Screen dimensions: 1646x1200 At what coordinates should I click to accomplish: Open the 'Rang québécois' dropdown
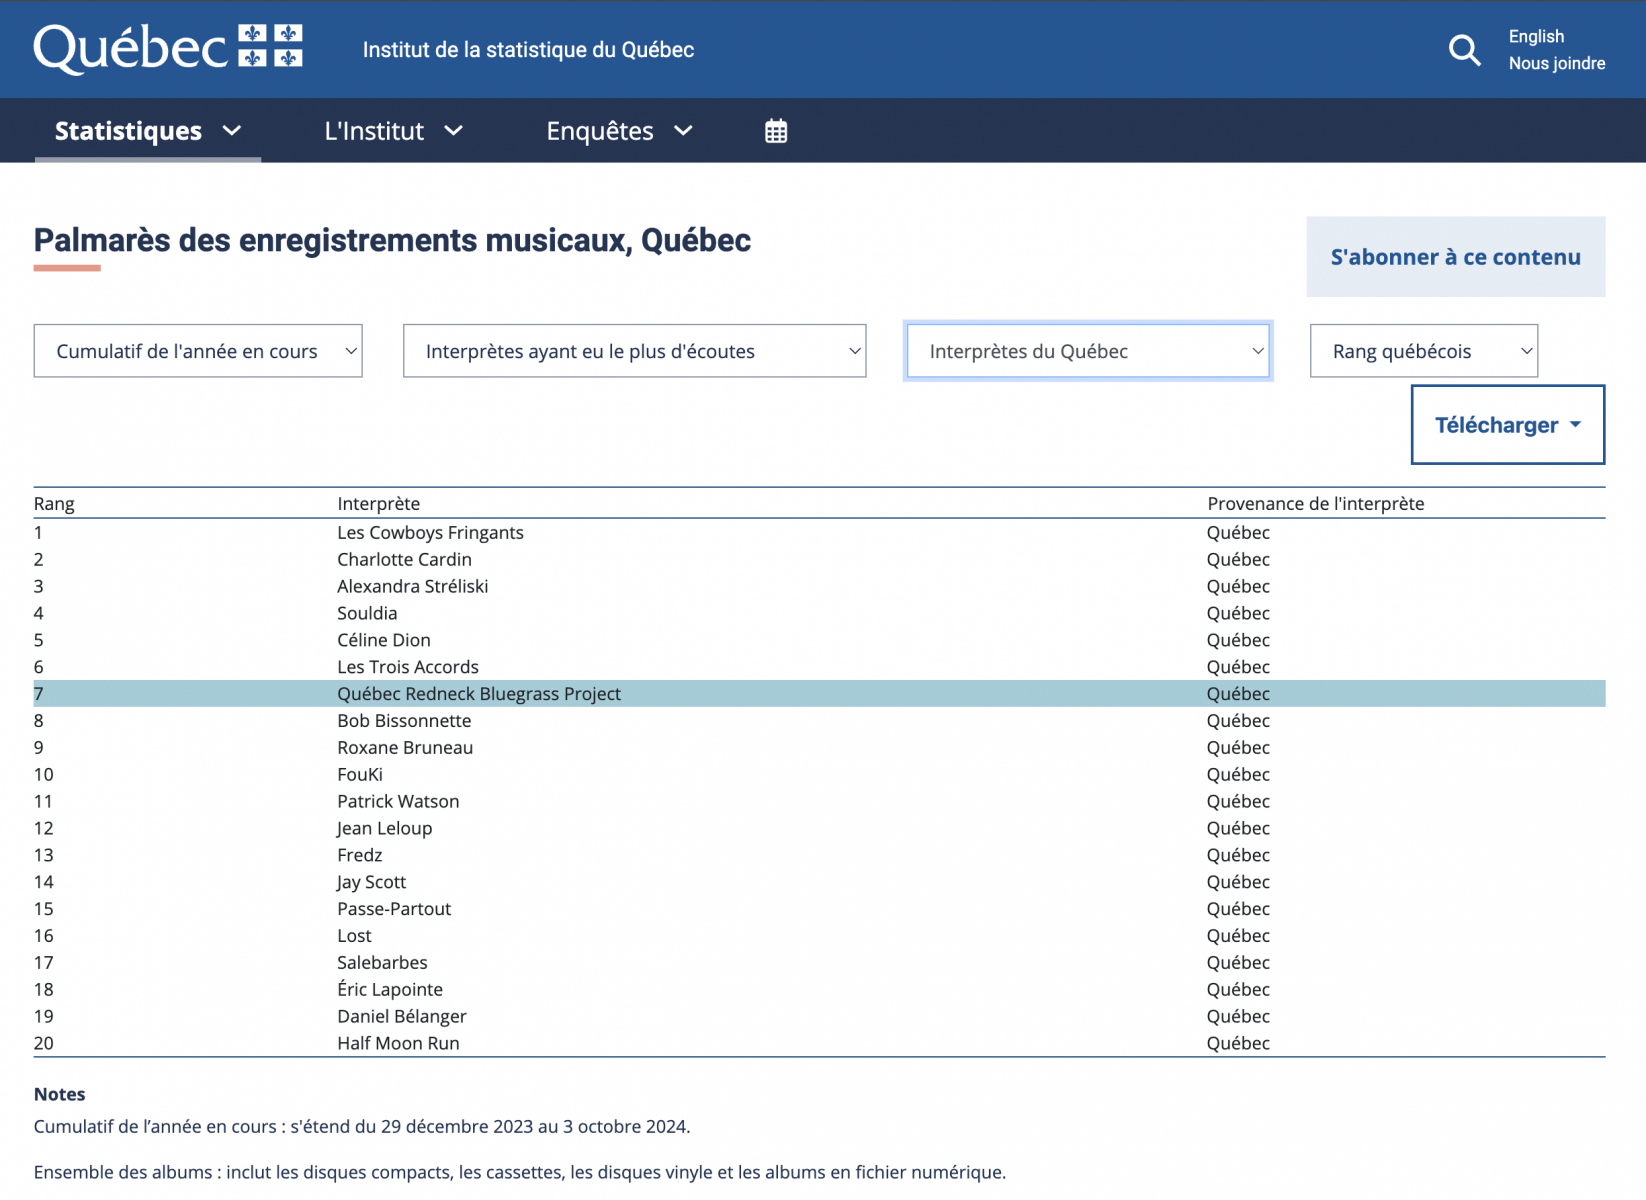click(x=1423, y=350)
